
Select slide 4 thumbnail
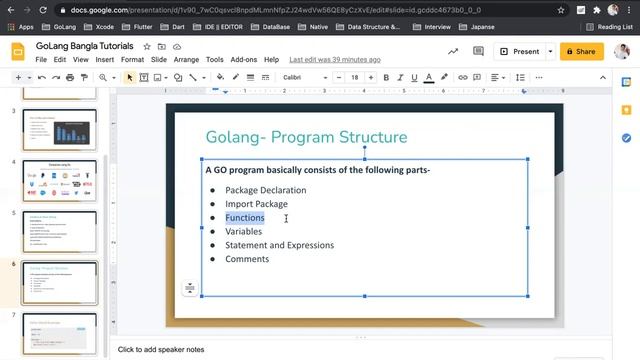click(x=60, y=181)
